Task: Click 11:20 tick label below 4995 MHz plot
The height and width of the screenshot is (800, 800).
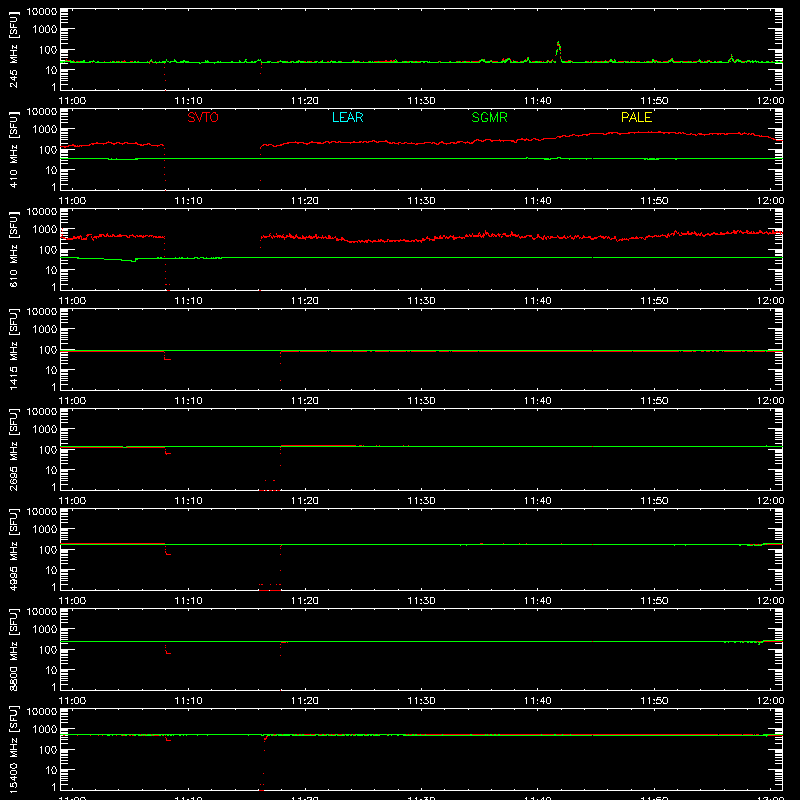Action: click(x=305, y=601)
